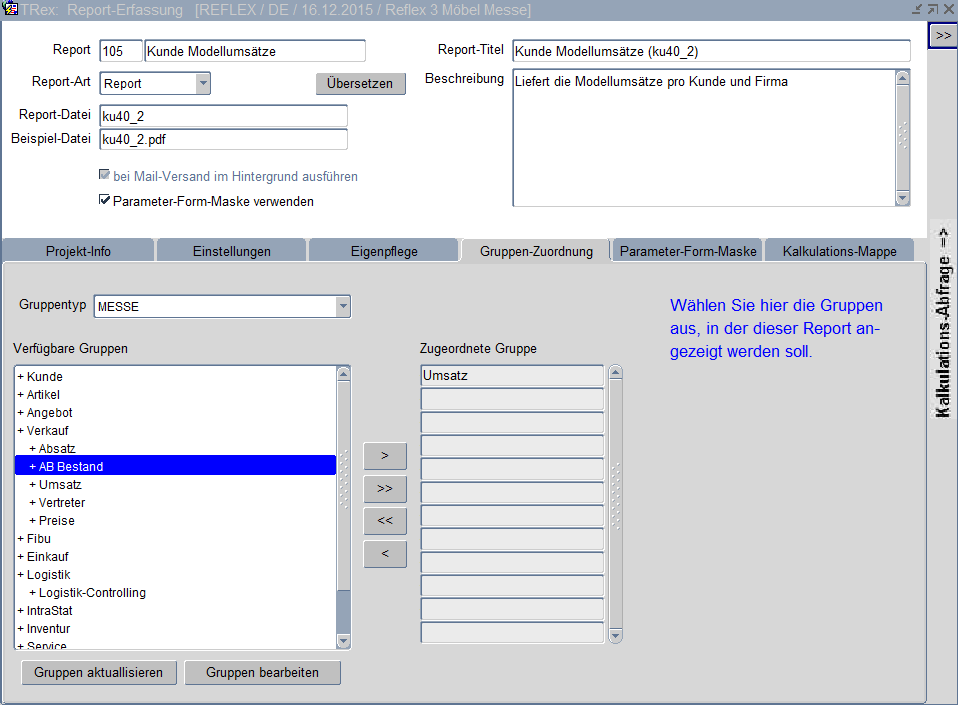Click the double left arrow remove-all button
Image resolution: width=958 pixels, height=705 pixels.
point(385,521)
